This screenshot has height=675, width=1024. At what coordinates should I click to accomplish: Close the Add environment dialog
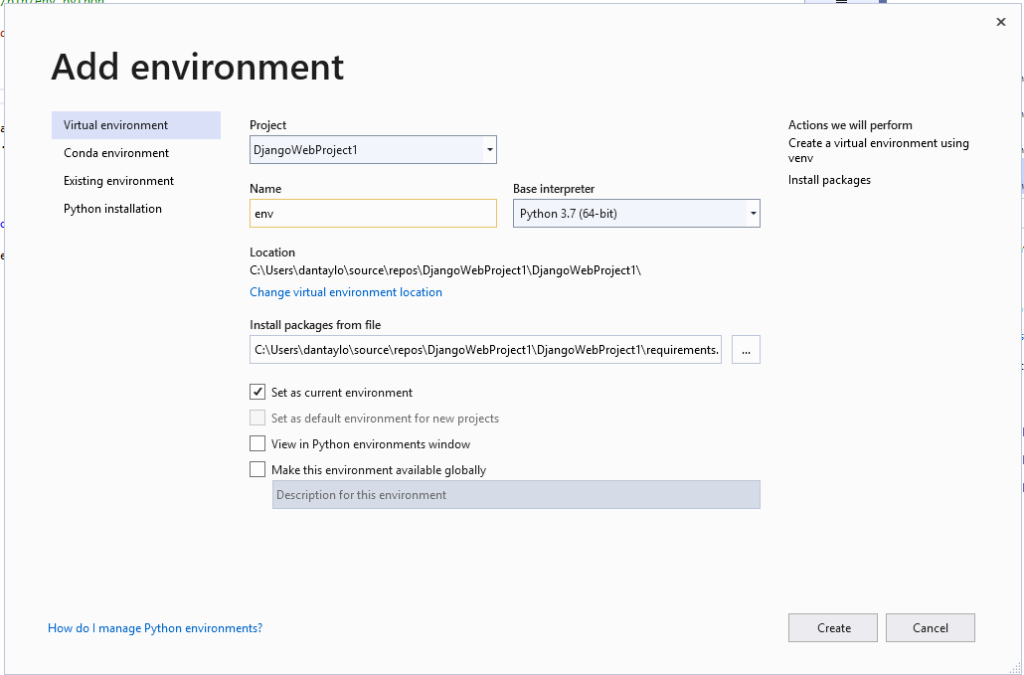pyautogui.click(x=1000, y=21)
